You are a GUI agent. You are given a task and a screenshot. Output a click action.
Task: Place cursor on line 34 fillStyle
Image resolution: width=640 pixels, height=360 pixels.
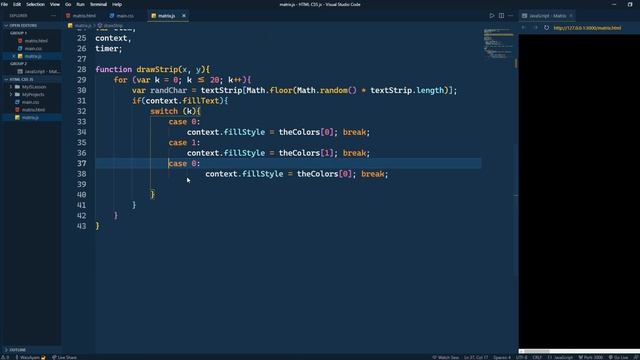244,132
